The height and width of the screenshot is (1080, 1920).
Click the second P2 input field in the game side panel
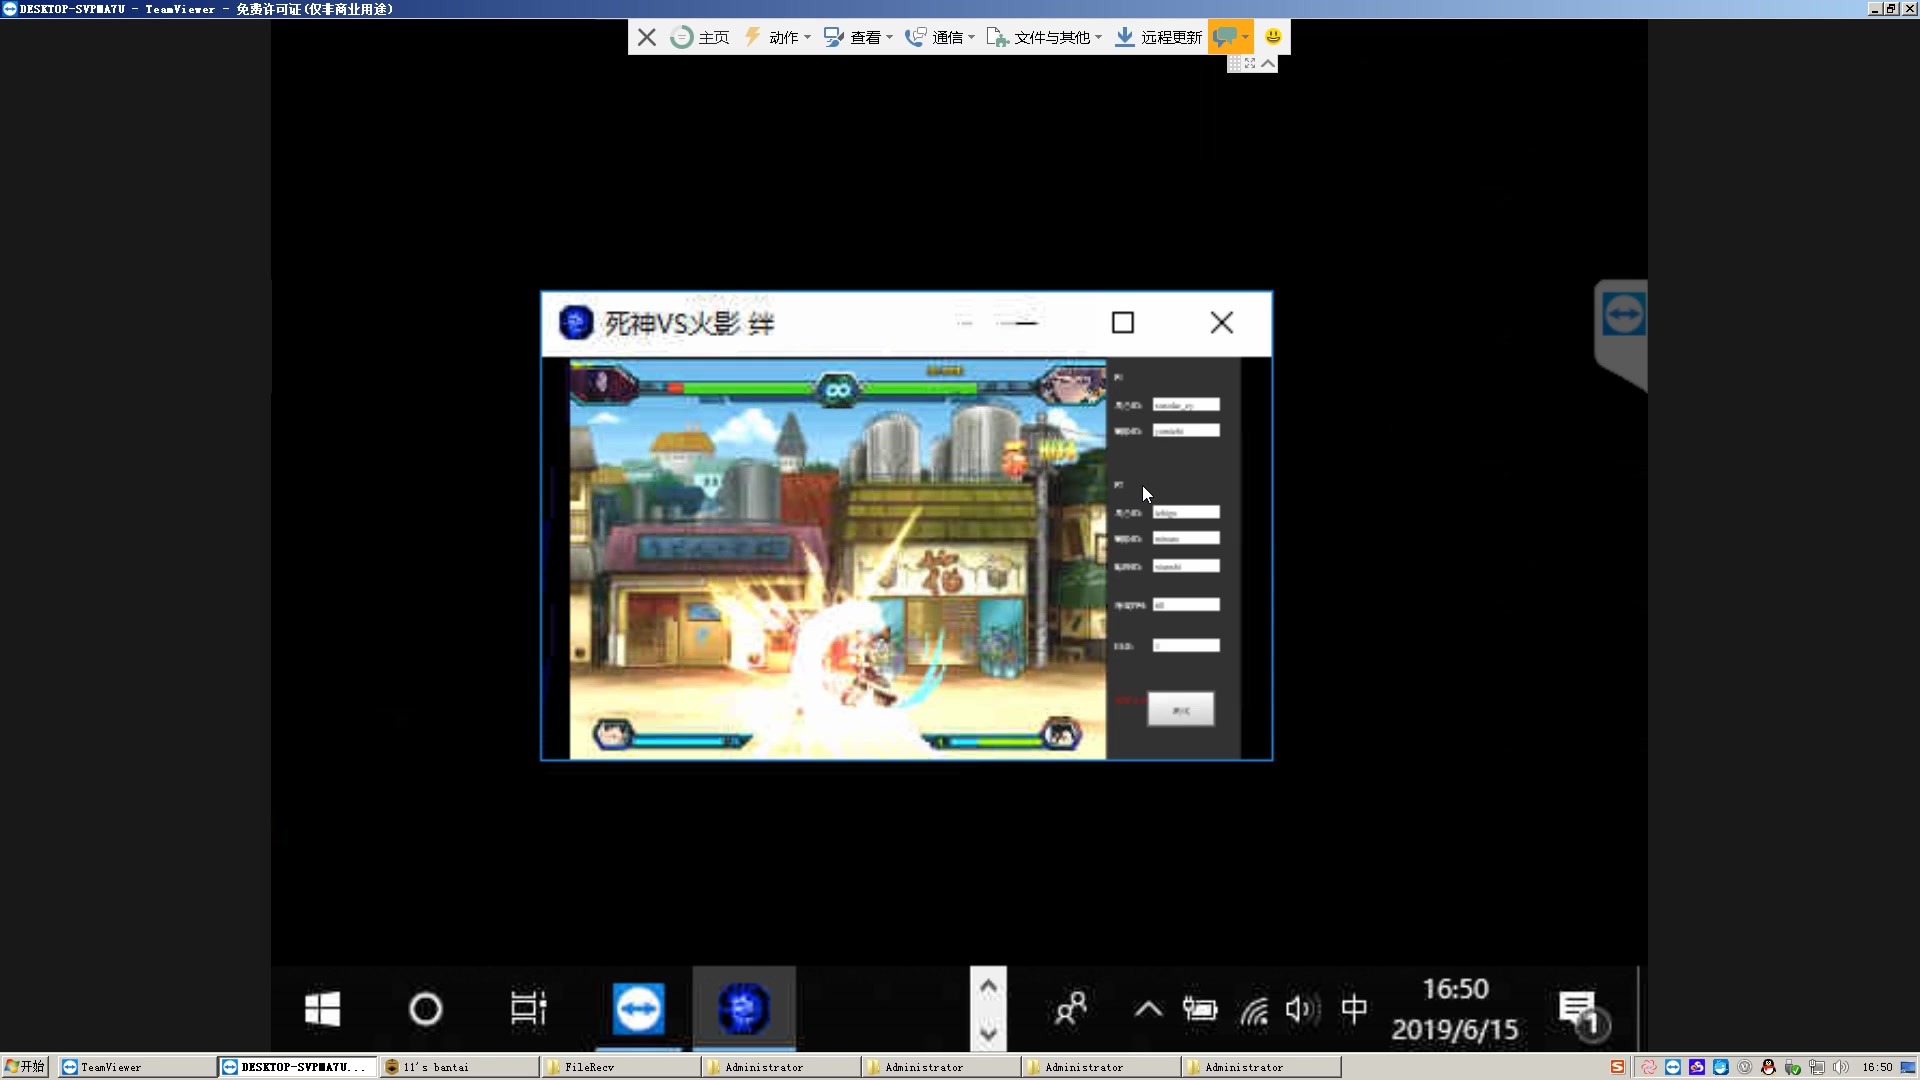[x=1186, y=539]
